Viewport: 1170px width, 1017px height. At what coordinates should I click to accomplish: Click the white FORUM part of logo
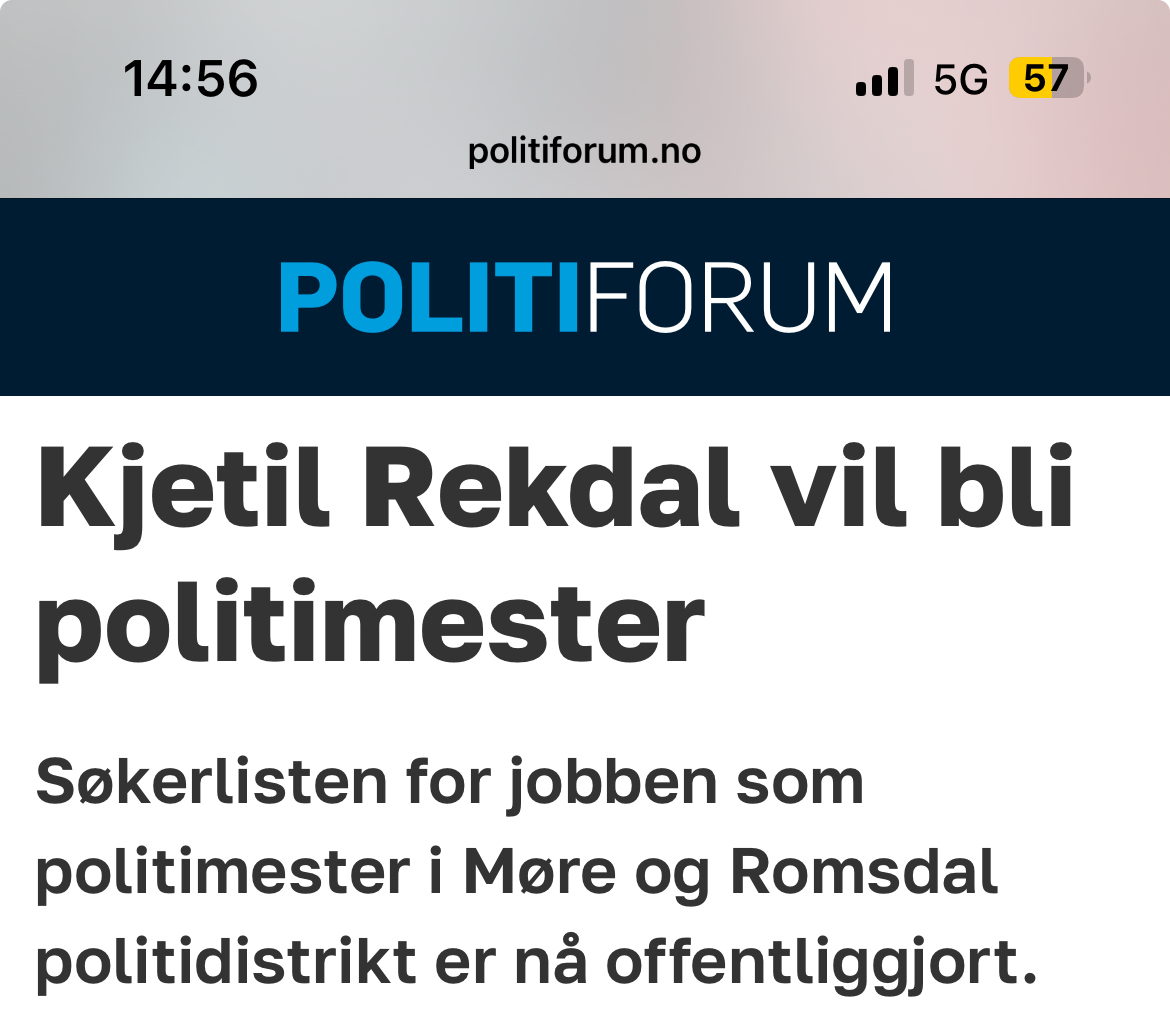coord(738,297)
